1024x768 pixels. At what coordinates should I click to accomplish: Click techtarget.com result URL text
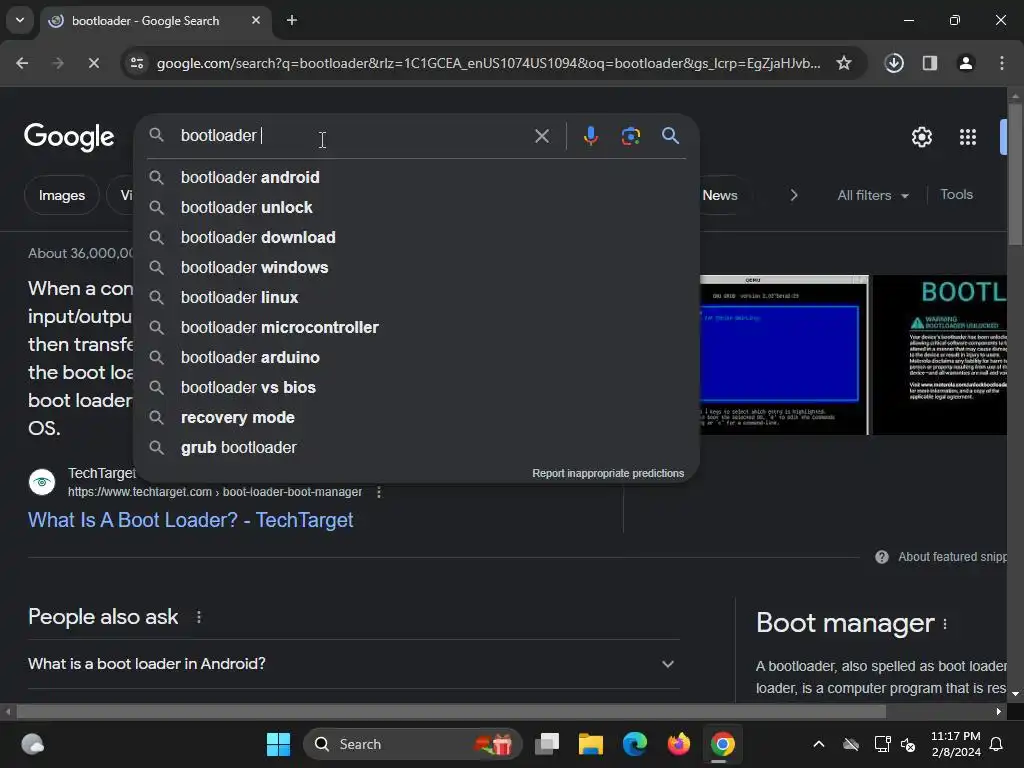point(215,492)
